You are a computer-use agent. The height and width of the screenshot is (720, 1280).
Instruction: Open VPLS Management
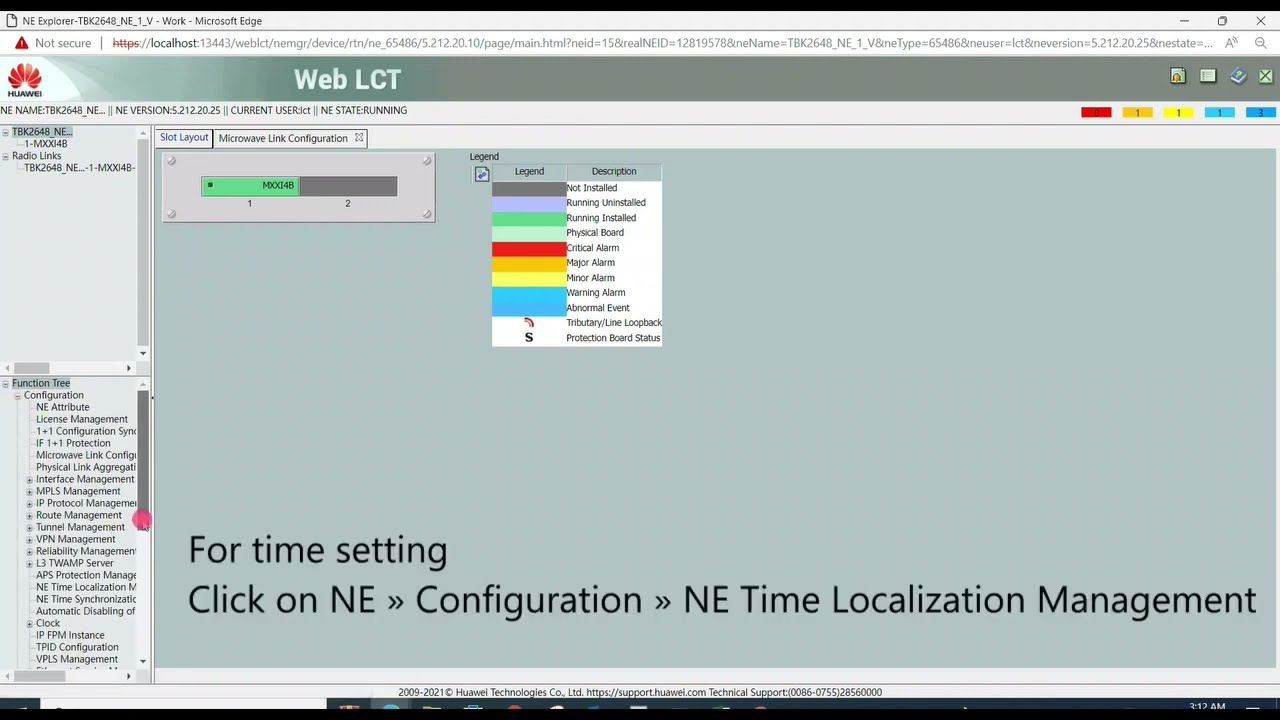pos(77,659)
